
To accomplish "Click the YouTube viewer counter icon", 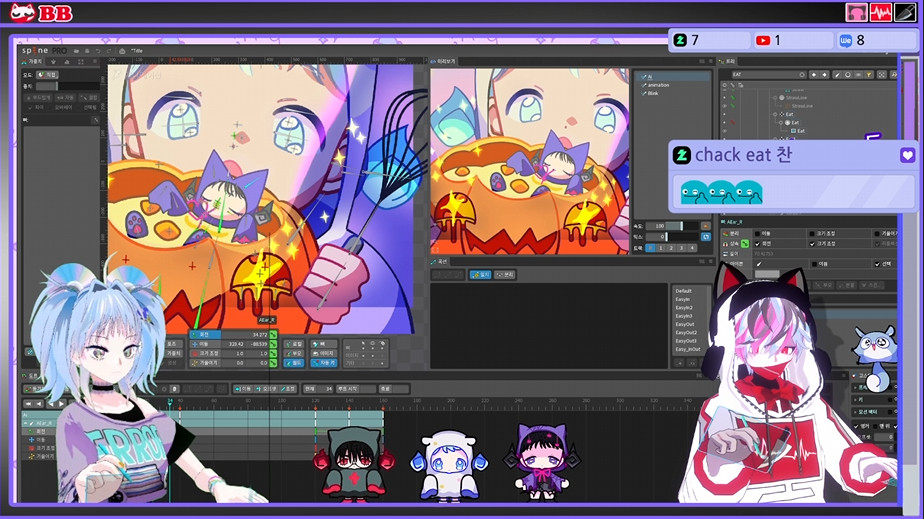I will point(763,40).
